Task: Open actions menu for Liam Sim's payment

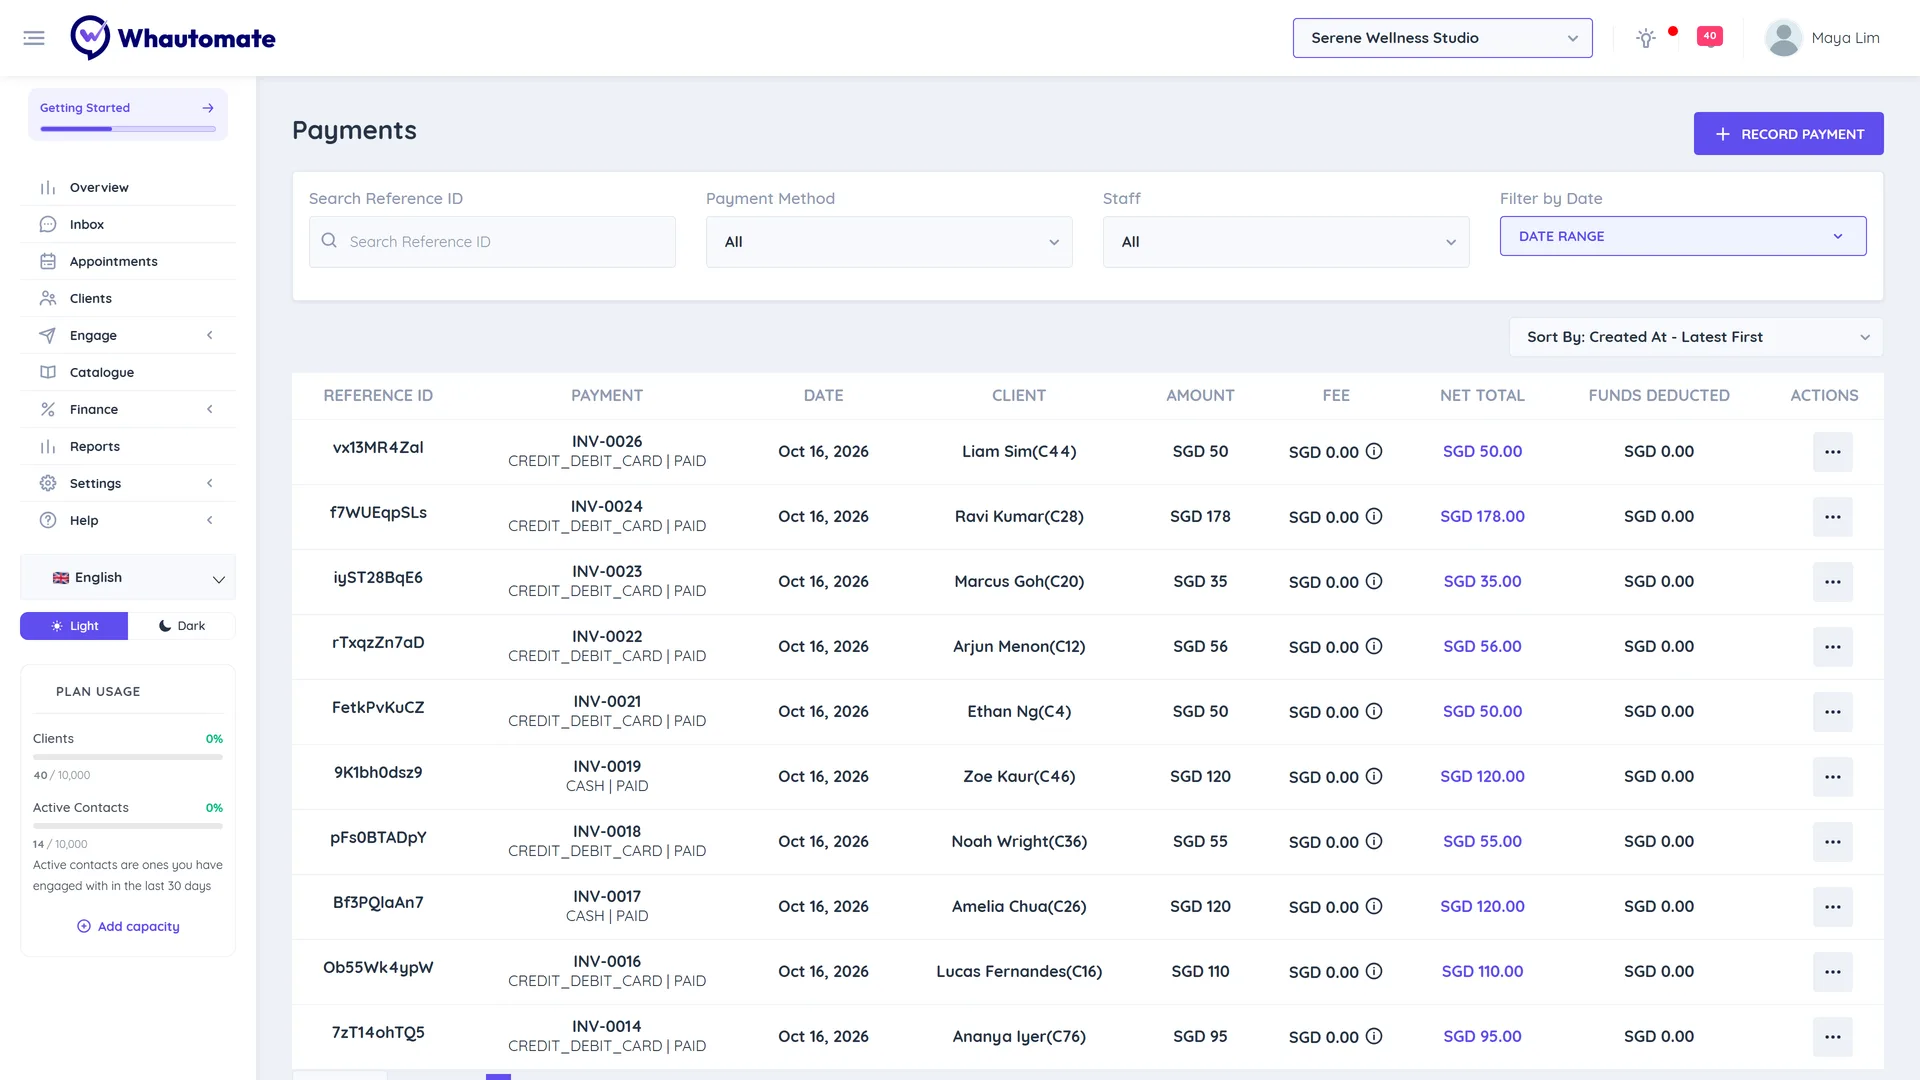Action: [x=1832, y=452]
